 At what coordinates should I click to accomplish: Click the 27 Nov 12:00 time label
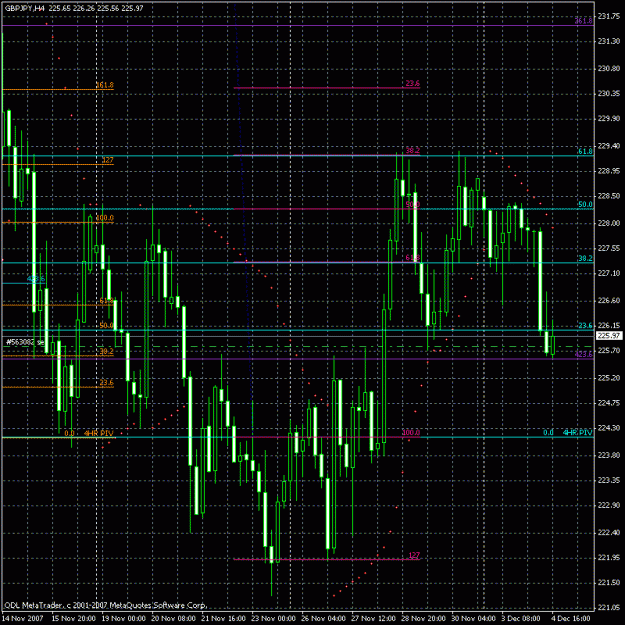click(x=373, y=619)
